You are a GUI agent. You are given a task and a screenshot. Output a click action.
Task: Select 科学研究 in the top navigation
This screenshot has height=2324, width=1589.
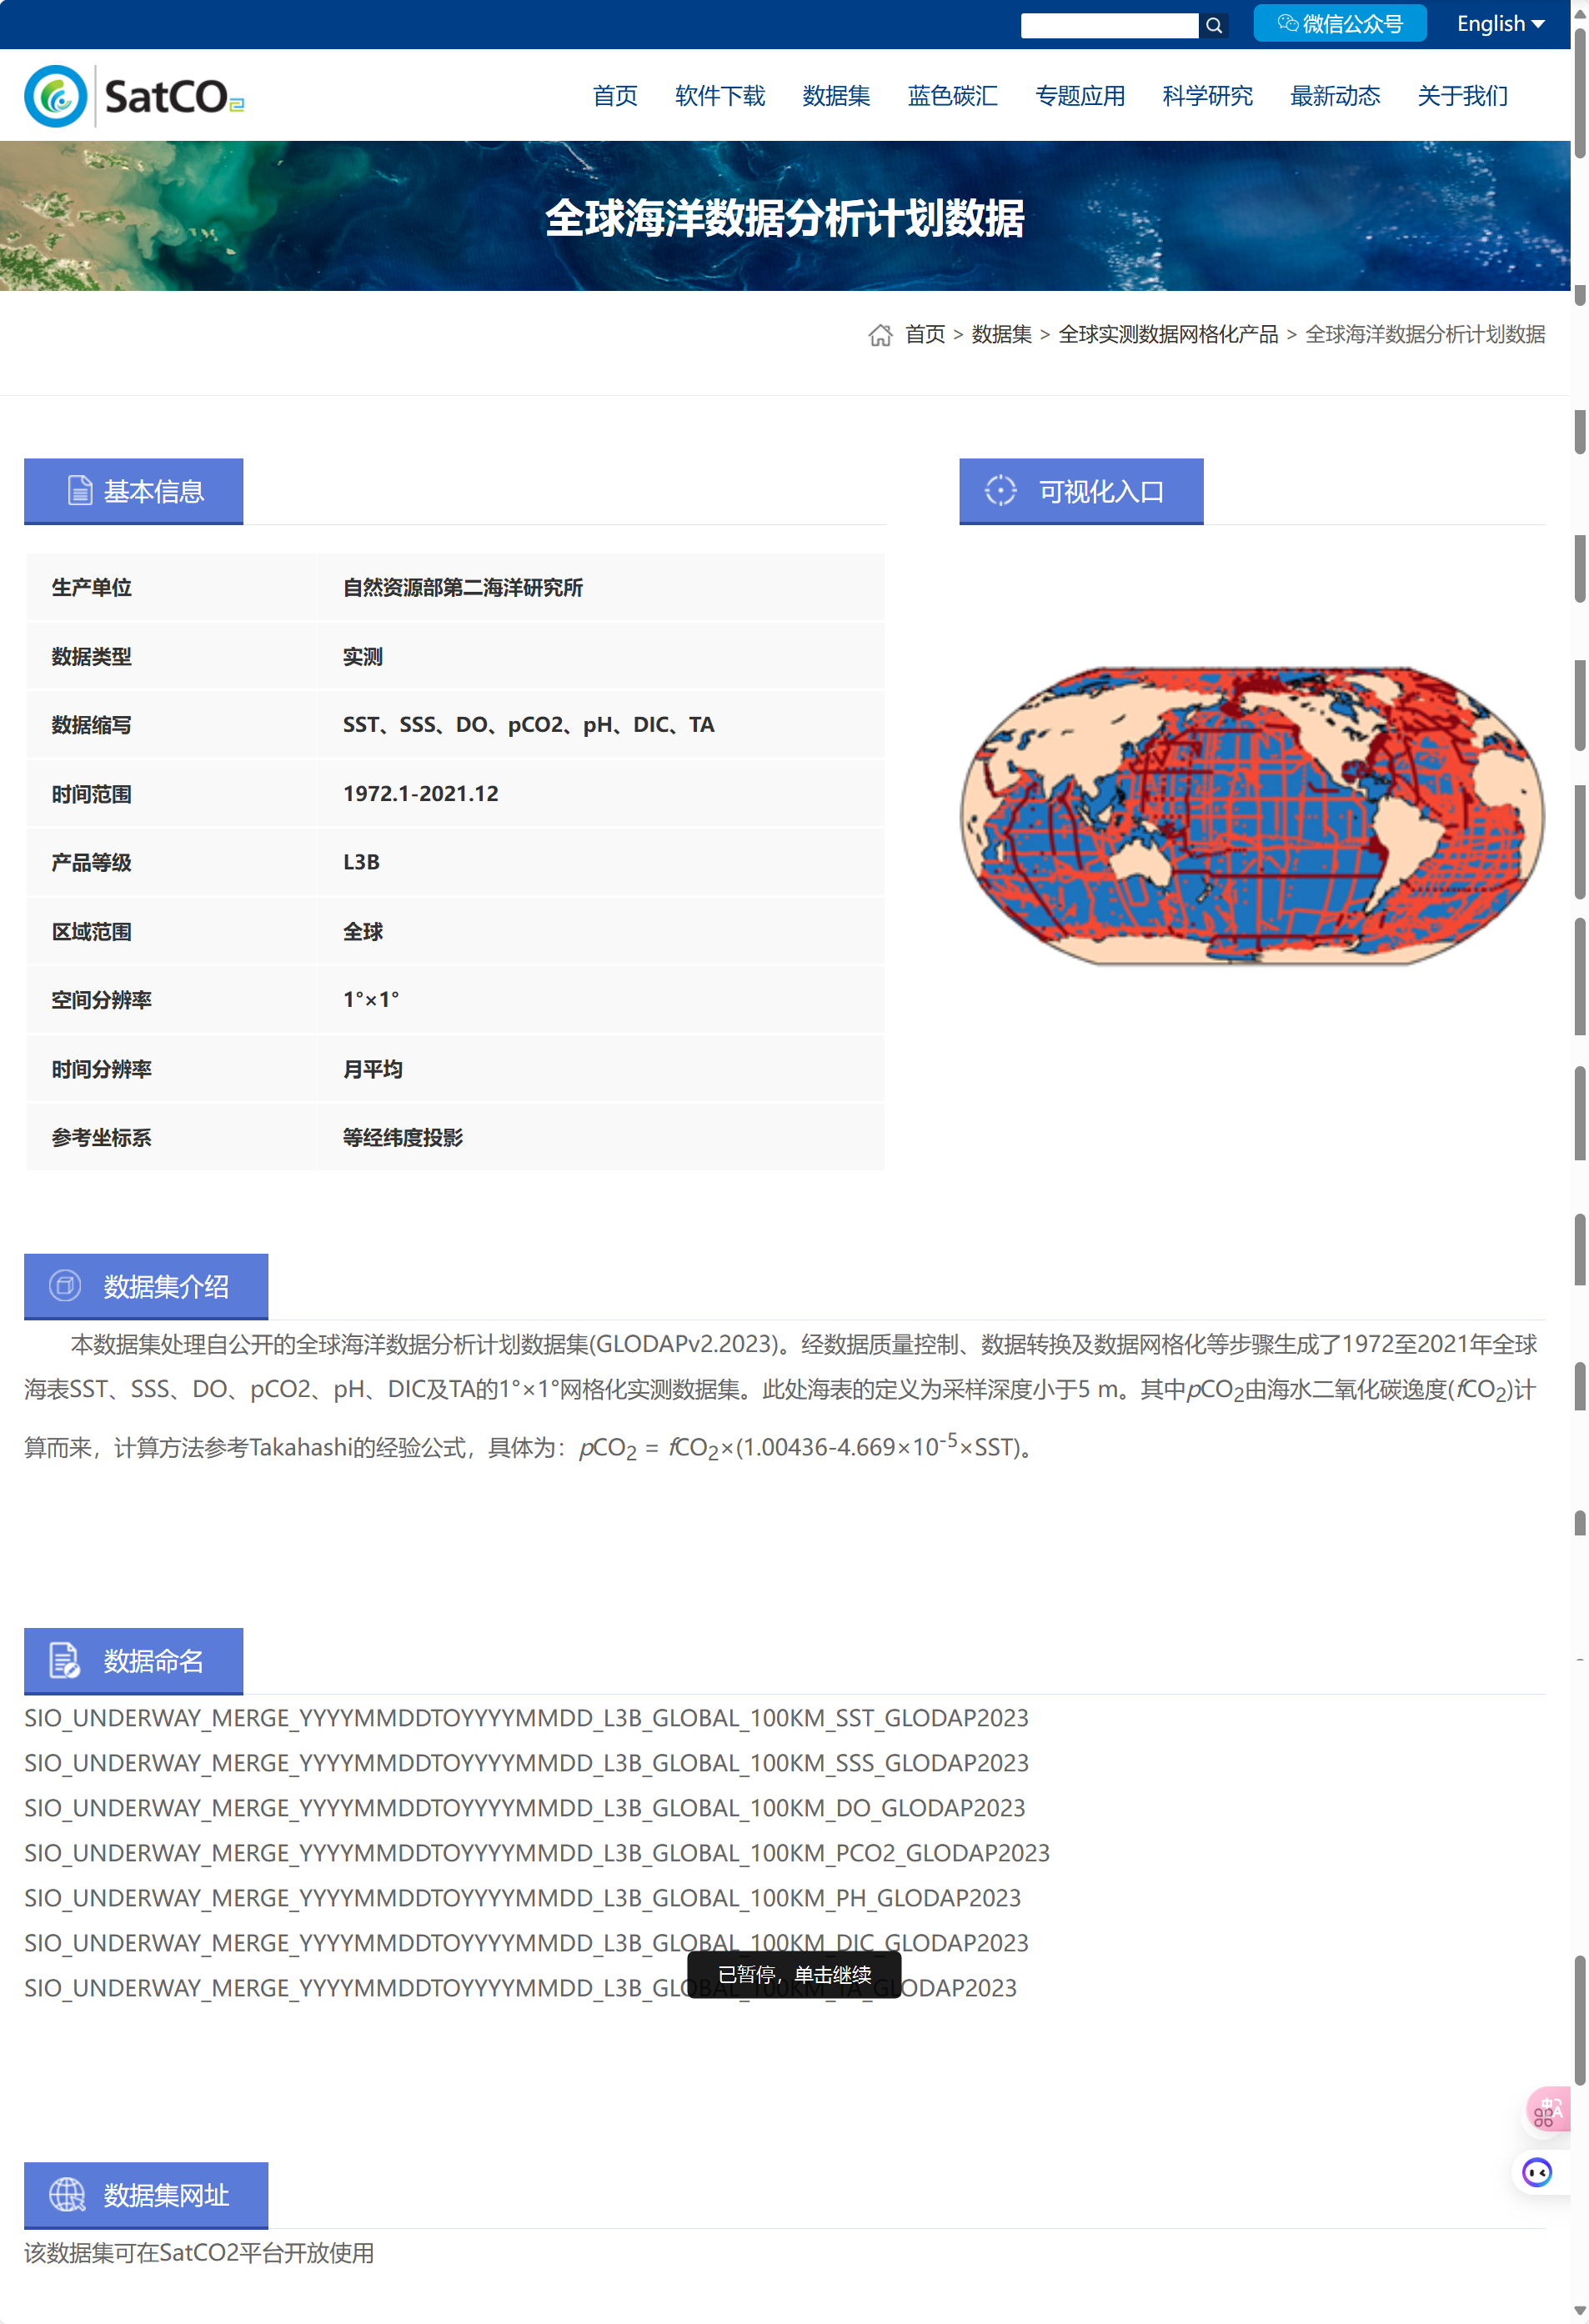tap(1207, 96)
